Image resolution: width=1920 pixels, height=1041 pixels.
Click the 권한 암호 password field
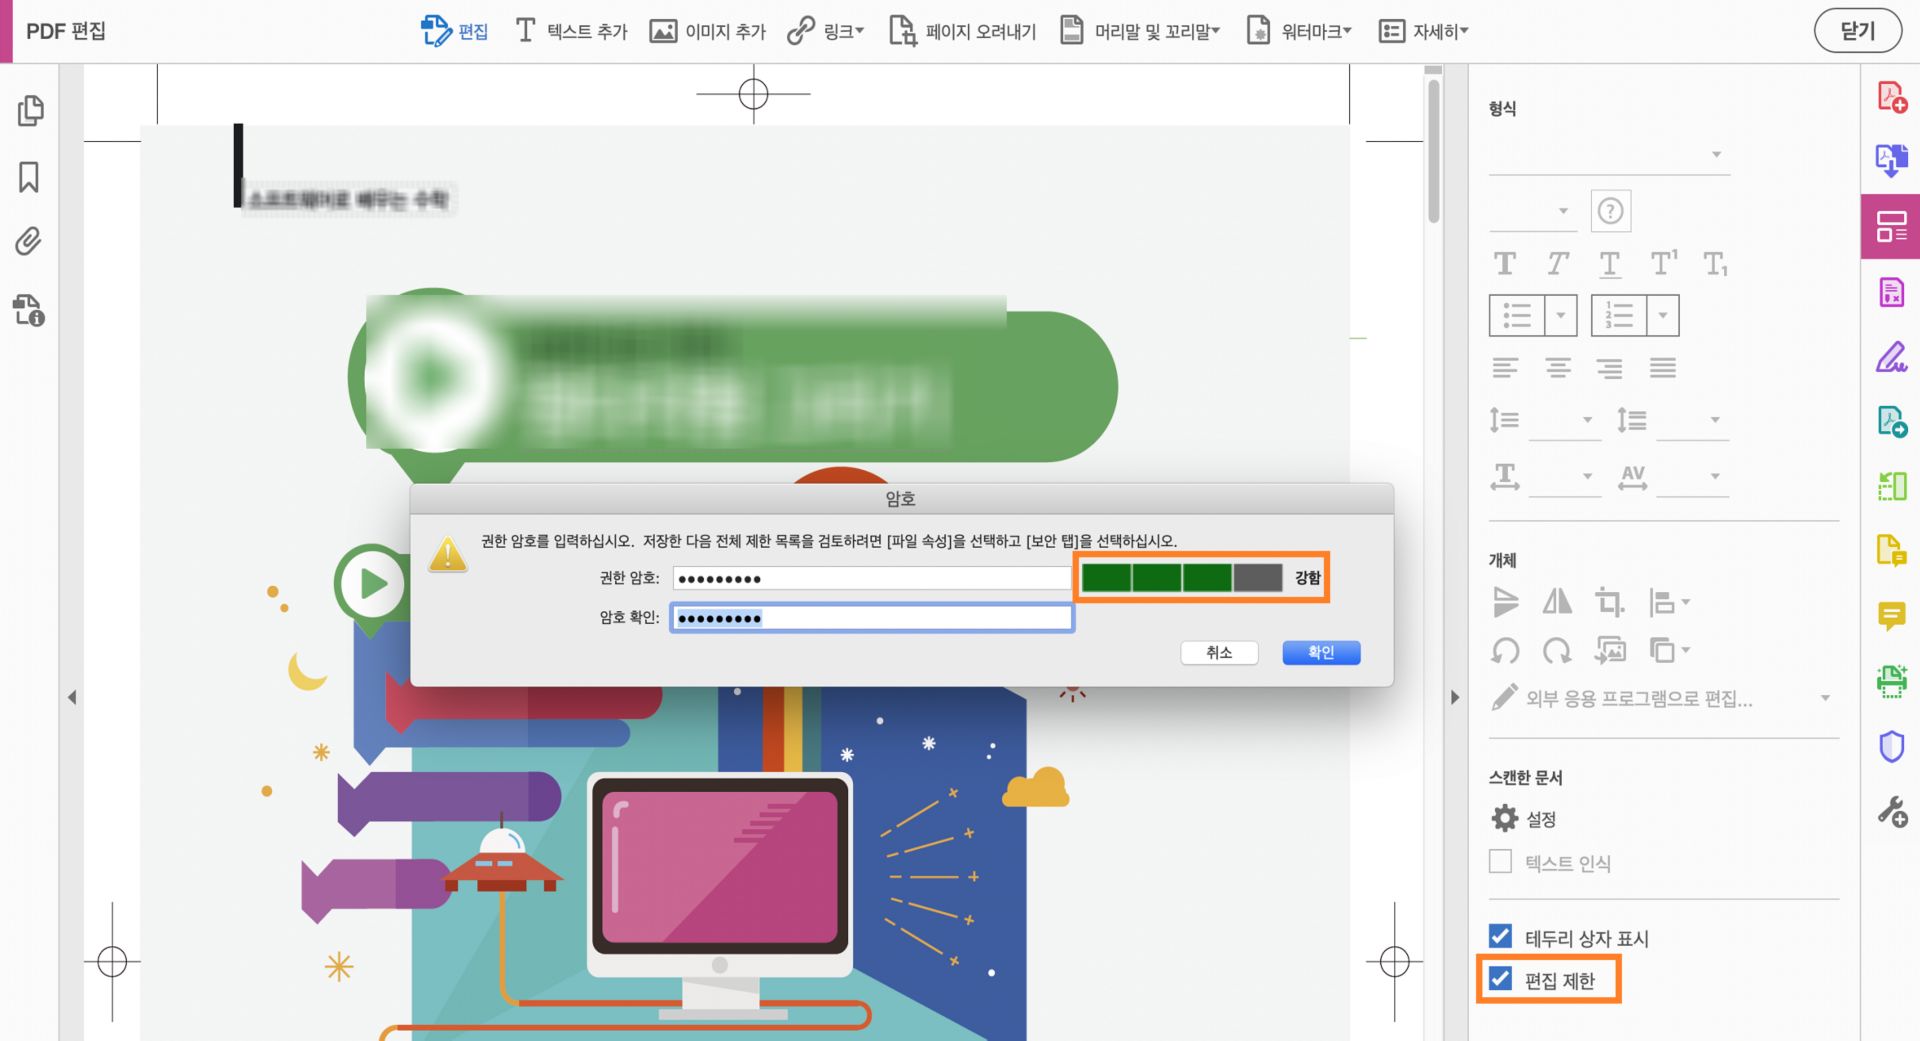872,578
